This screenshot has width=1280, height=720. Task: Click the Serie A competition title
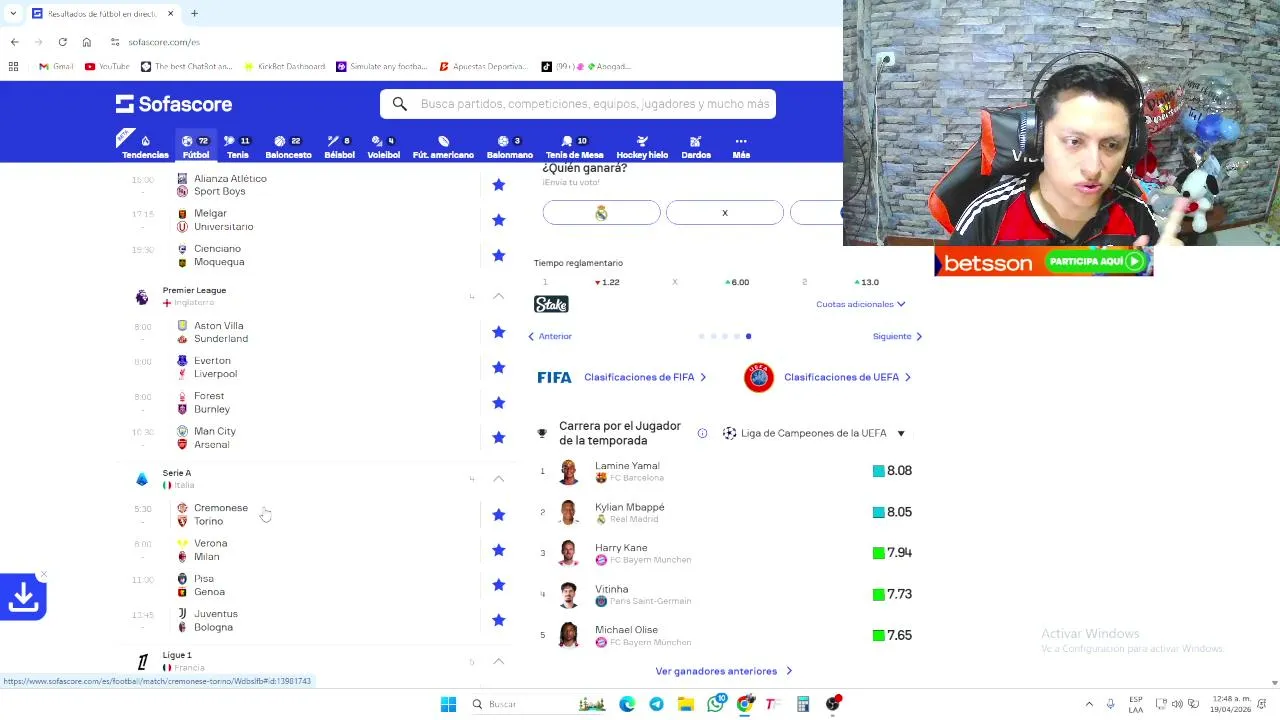click(177, 473)
